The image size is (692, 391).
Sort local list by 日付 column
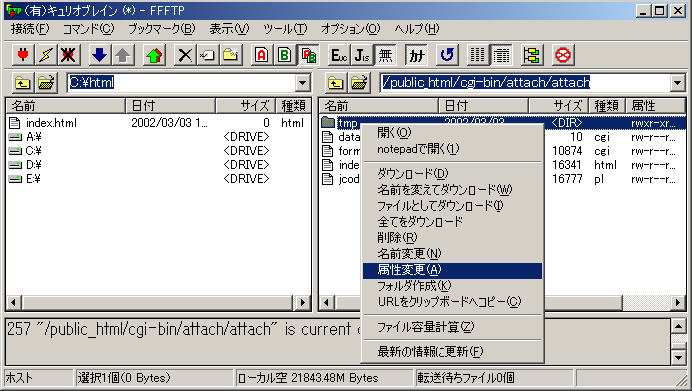pos(171,106)
